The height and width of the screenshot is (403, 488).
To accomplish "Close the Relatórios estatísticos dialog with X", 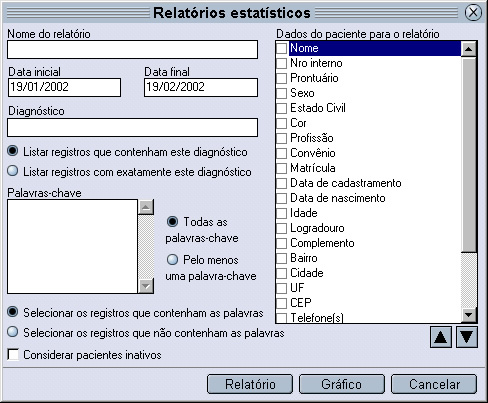I will click(473, 13).
